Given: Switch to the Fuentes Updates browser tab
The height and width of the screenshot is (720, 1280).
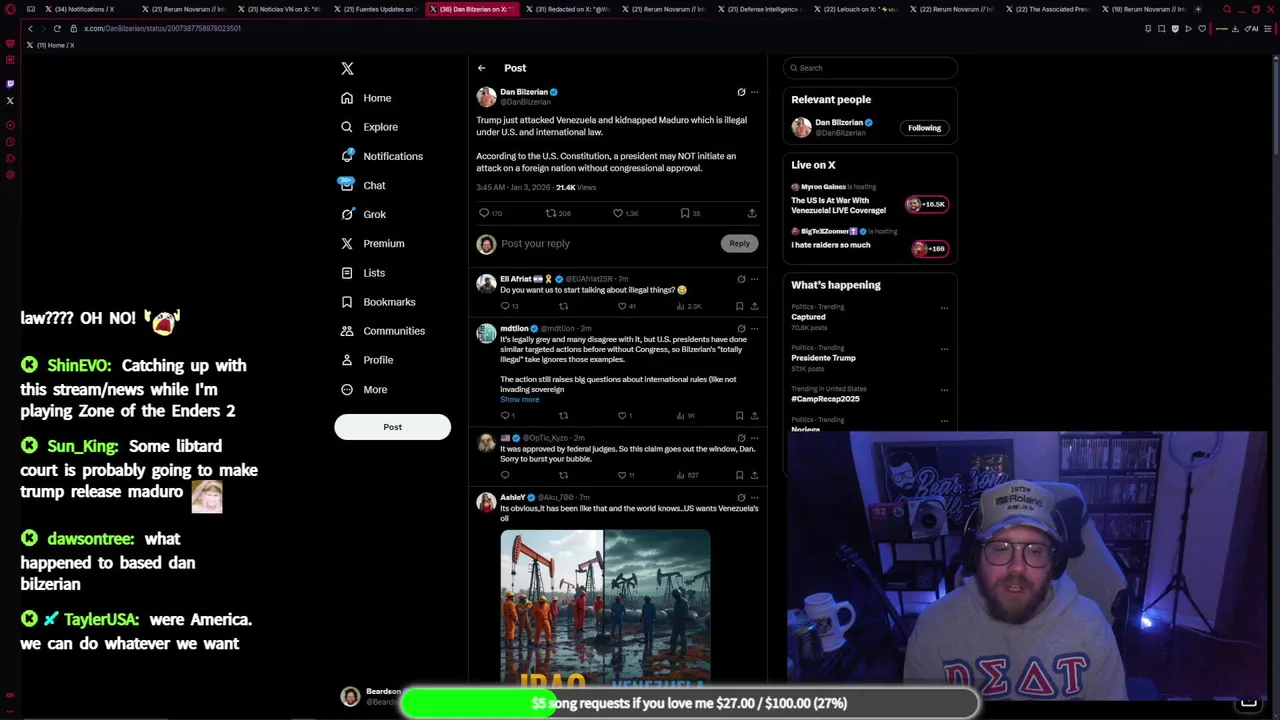Looking at the screenshot, I should tap(377, 9).
